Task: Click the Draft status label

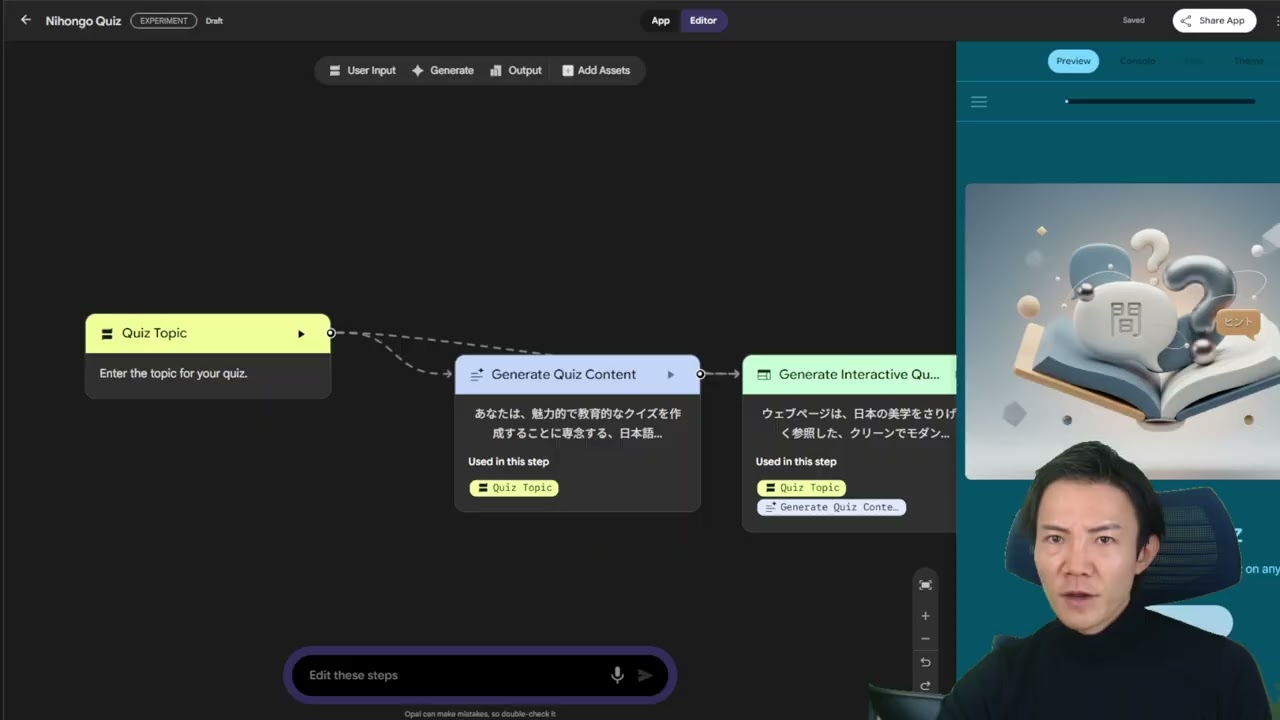Action: 214,21
